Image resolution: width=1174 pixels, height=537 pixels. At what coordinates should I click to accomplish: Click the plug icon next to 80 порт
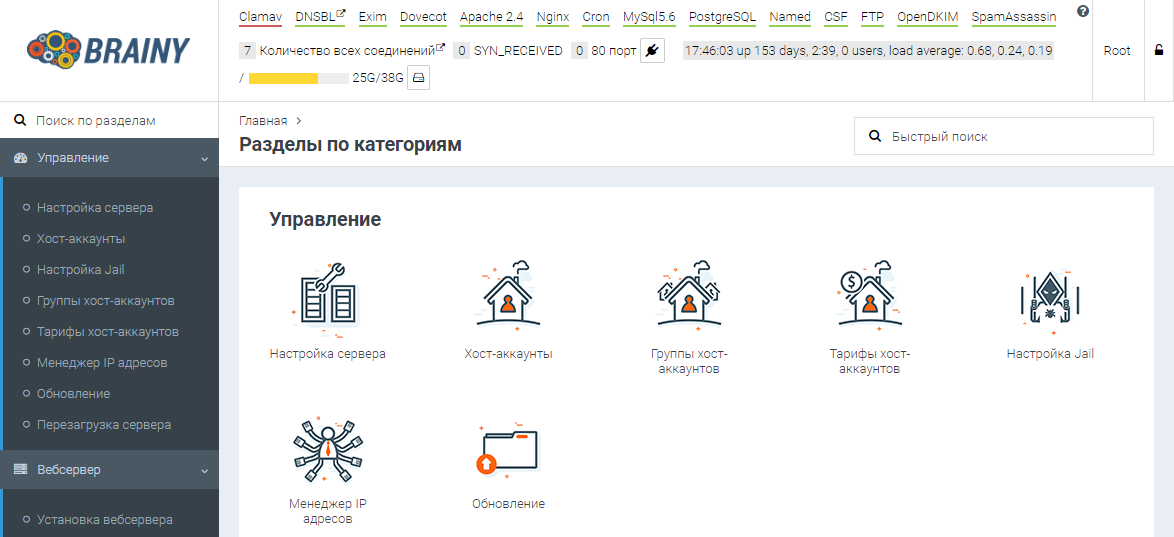(x=652, y=50)
